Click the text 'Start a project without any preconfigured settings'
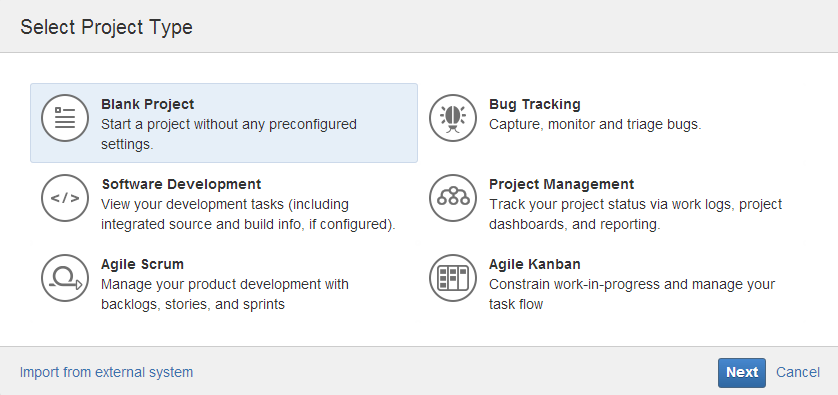This screenshot has height=395, width=838. tap(229, 134)
